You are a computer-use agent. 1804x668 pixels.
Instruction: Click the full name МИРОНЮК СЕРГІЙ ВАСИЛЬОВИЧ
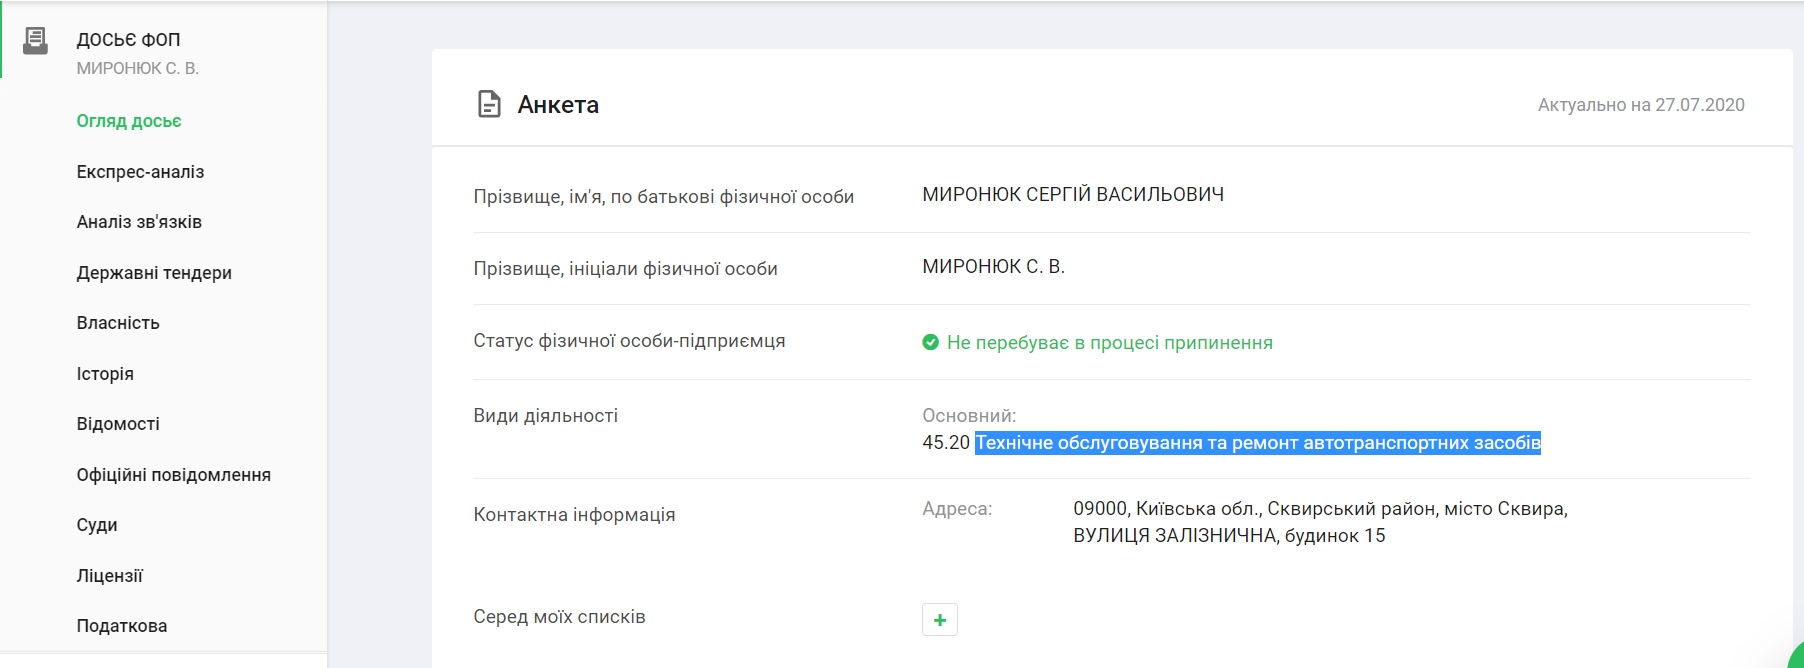point(1072,195)
